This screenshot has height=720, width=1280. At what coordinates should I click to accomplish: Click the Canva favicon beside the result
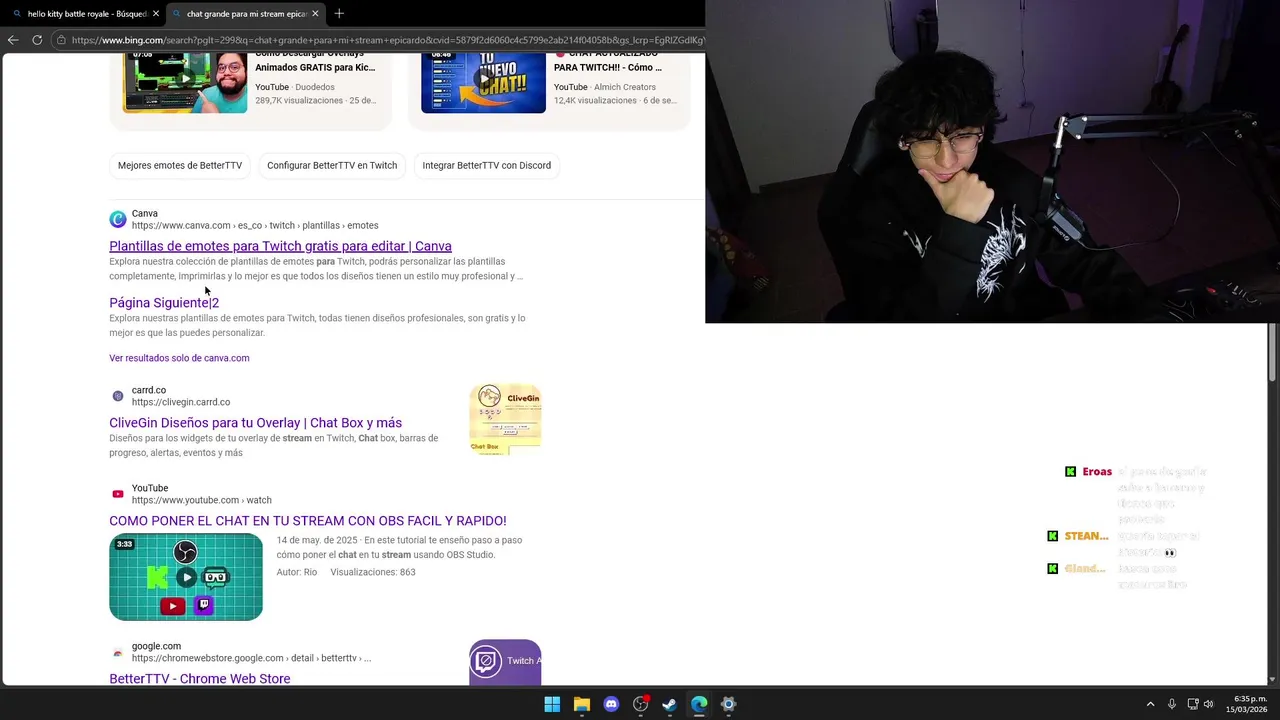118,219
